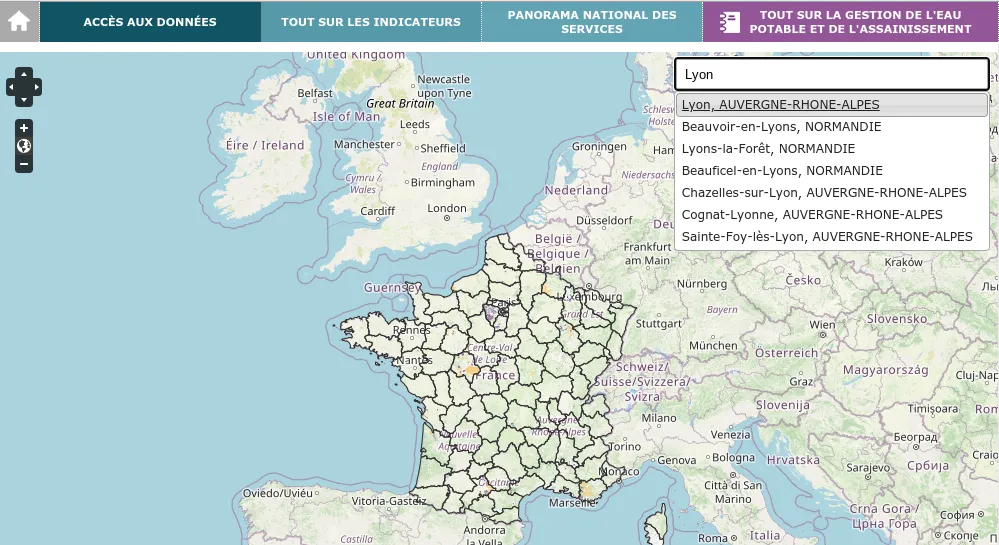Viewport: 999px width, 545px height.
Task: Click the Stuttgart label on map
Action: [x=659, y=324]
